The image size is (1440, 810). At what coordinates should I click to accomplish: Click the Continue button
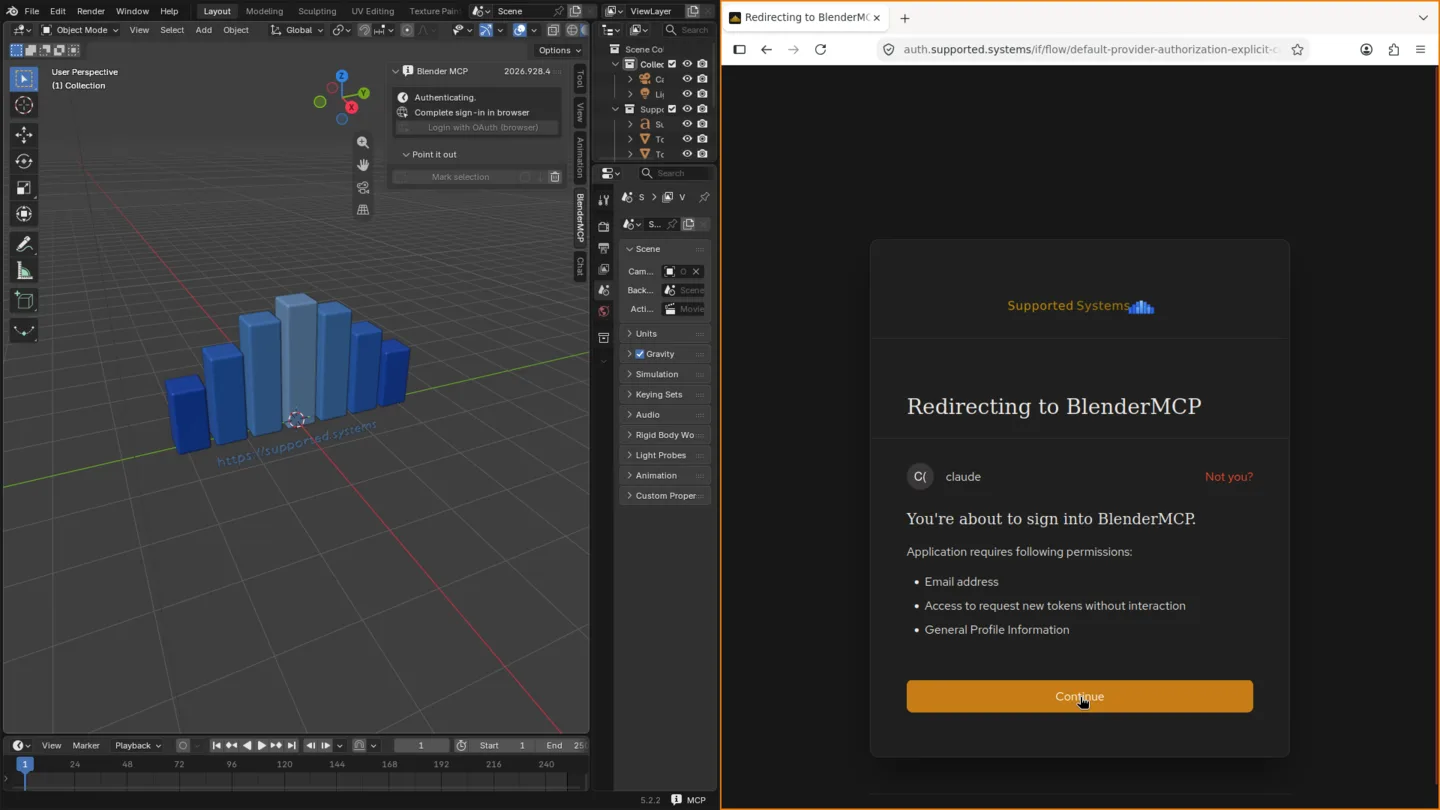(1079, 697)
